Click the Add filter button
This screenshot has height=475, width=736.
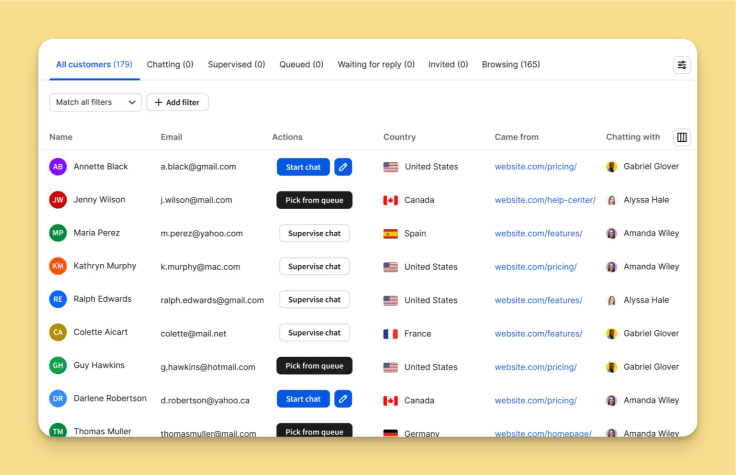pos(177,102)
